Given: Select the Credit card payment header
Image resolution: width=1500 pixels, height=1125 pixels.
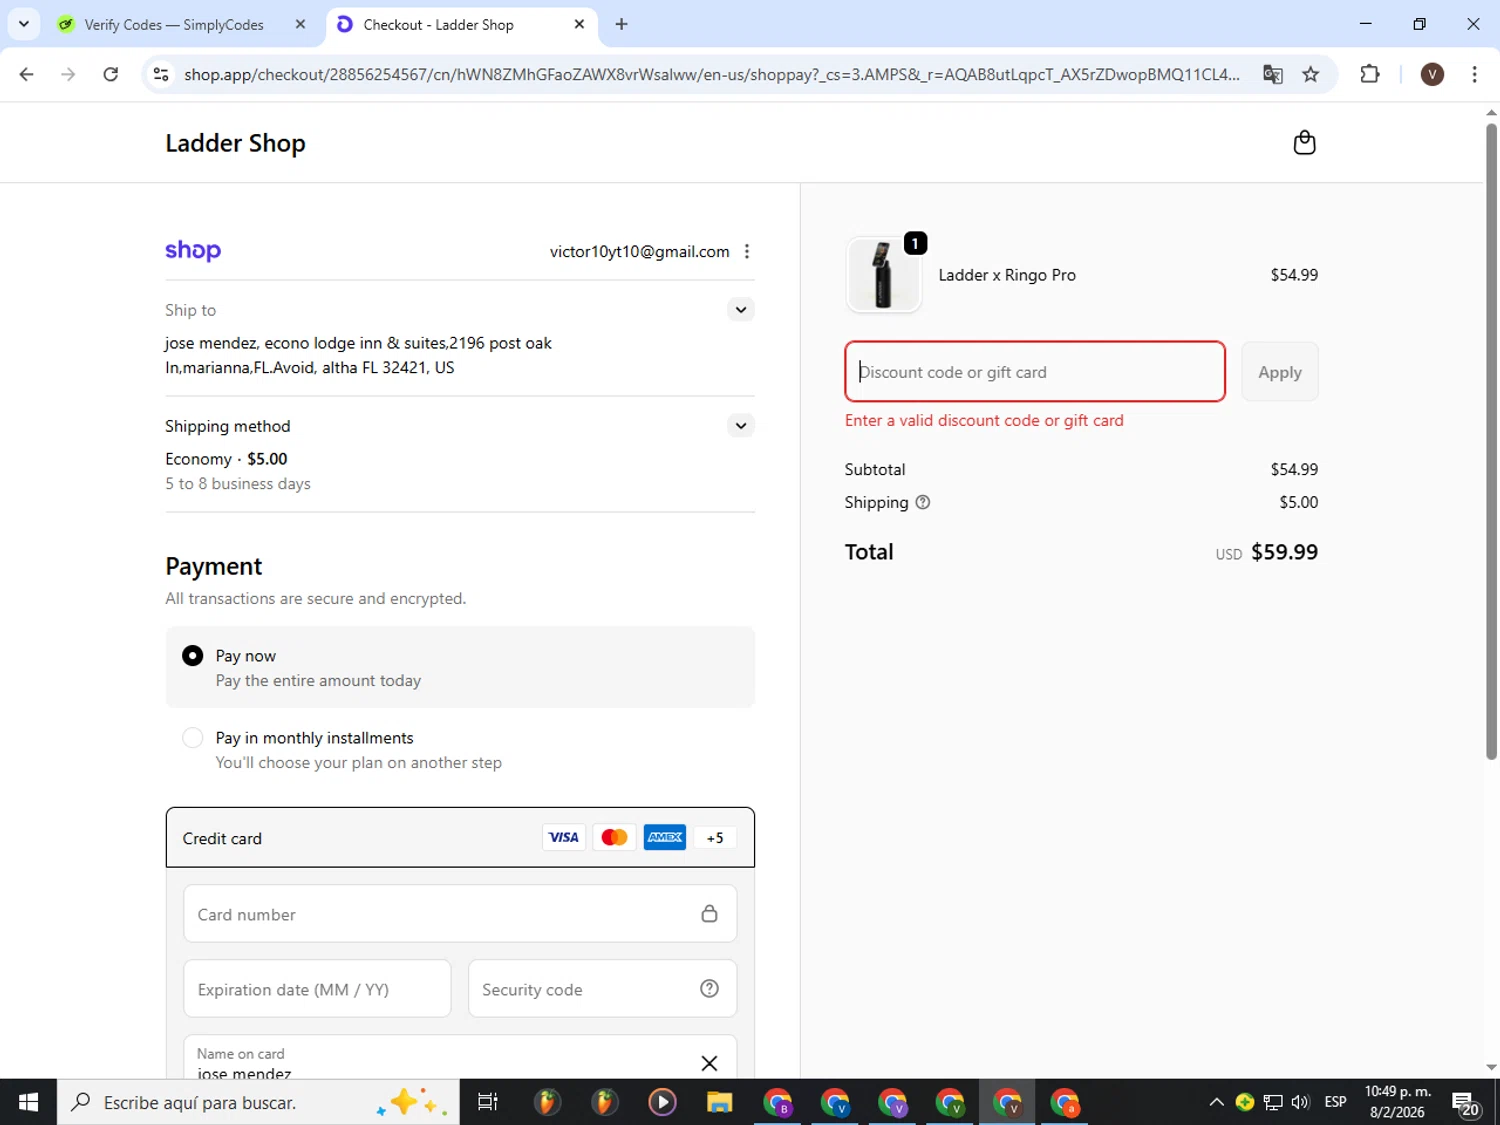Looking at the screenshot, I should 460,838.
